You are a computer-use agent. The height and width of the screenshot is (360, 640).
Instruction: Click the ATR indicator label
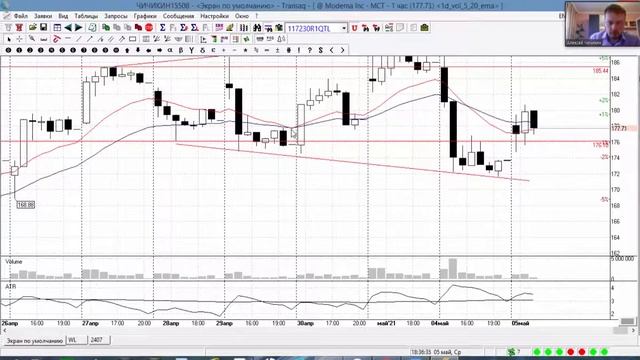(11, 287)
